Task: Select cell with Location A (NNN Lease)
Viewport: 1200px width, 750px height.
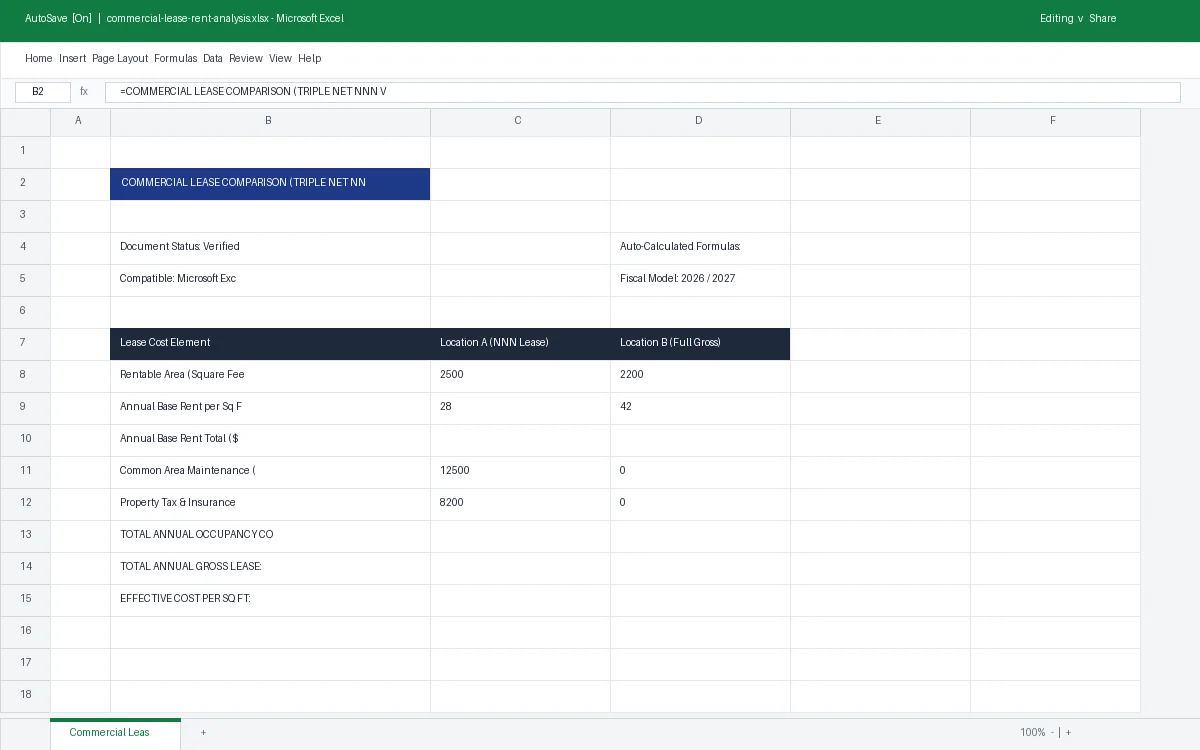Action: tap(520, 343)
